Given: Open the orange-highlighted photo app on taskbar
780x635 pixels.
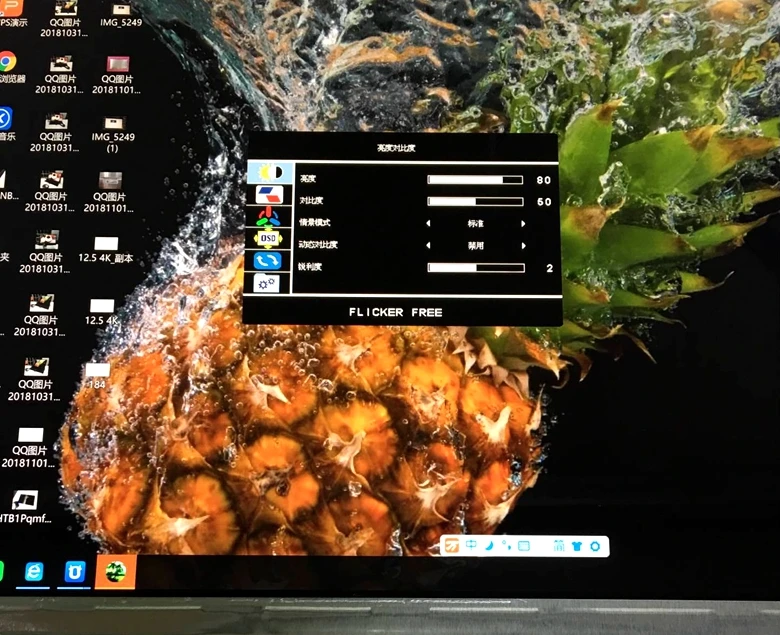Looking at the screenshot, I should point(115,572).
